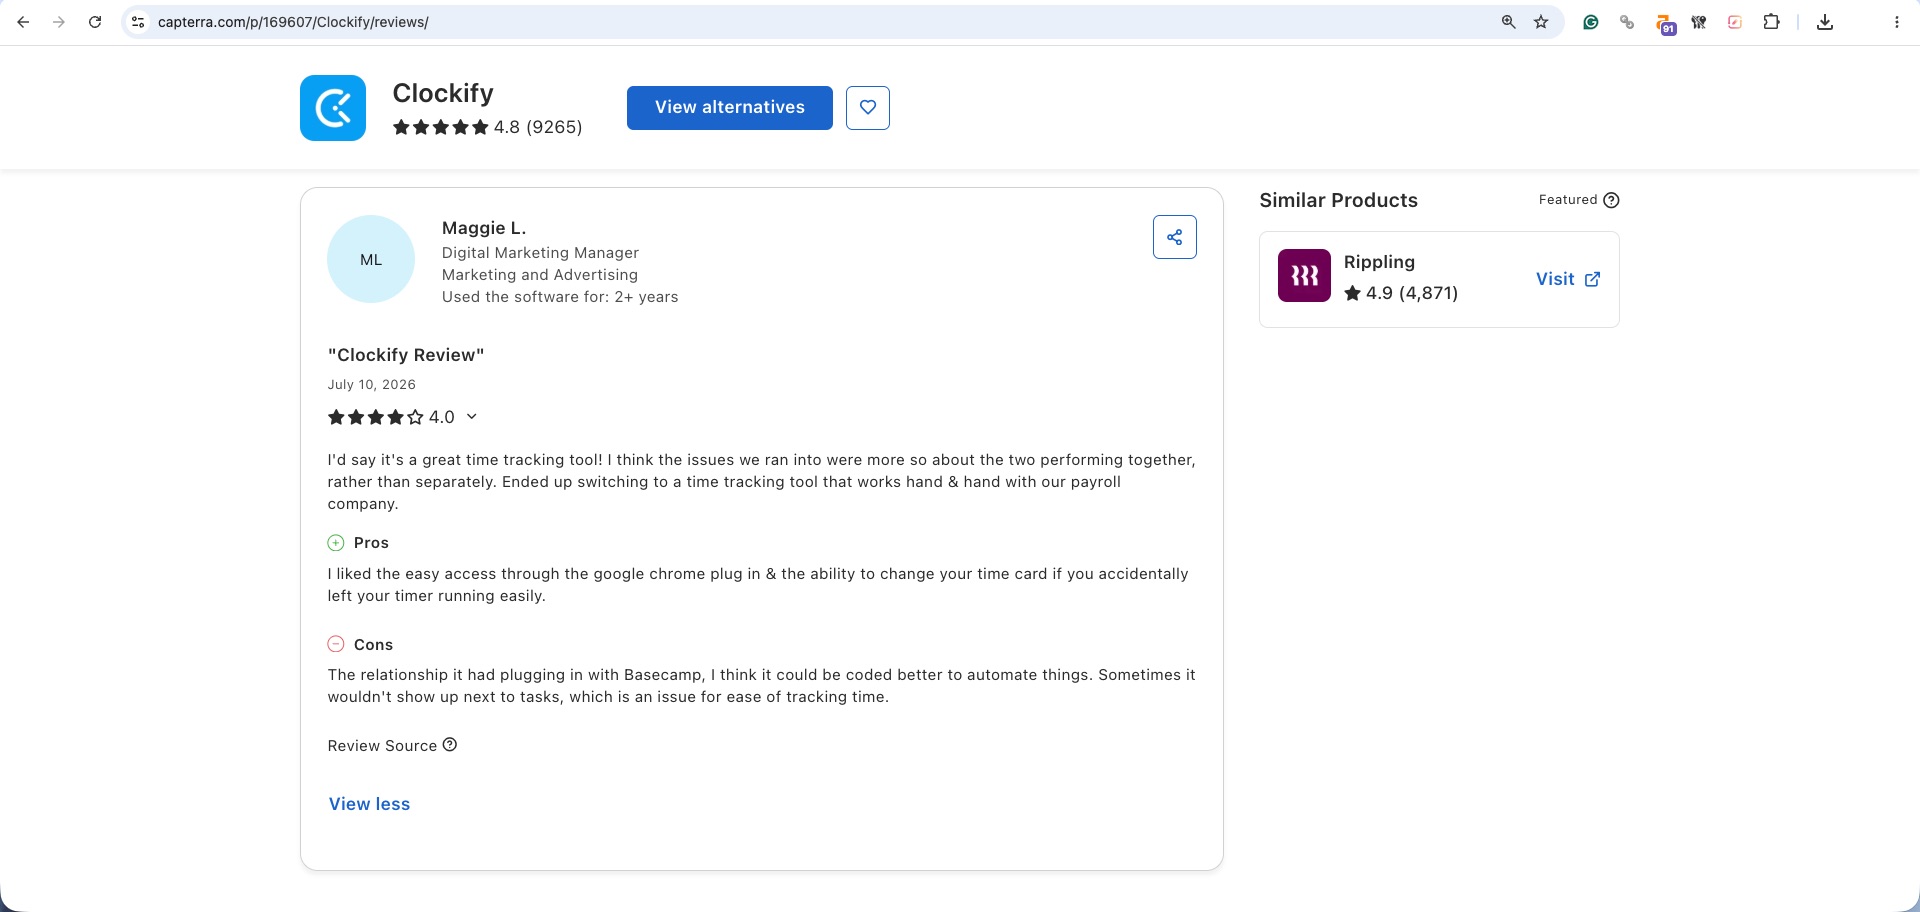Click the green Pros plus icon
Screen dimensions: 1920x912
point(336,543)
